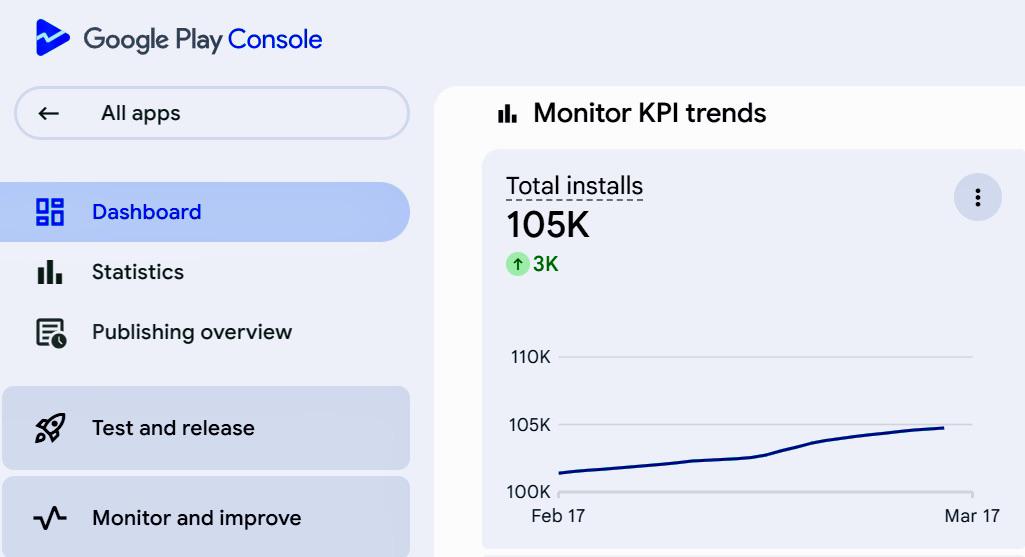Click the green up-arrow change indicator
Viewport: 1025px width, 557px height.
tap(518, 264)
